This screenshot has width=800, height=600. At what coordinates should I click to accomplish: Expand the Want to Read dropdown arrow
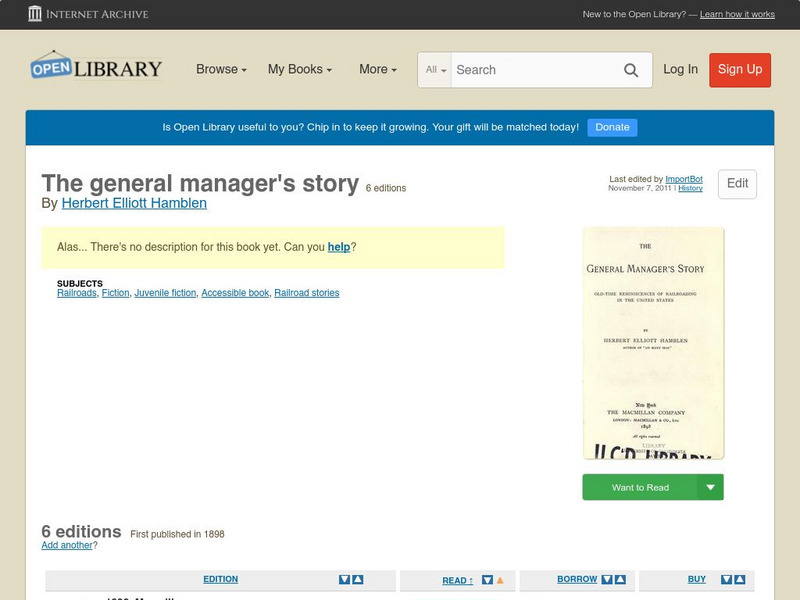coord(710,487)
